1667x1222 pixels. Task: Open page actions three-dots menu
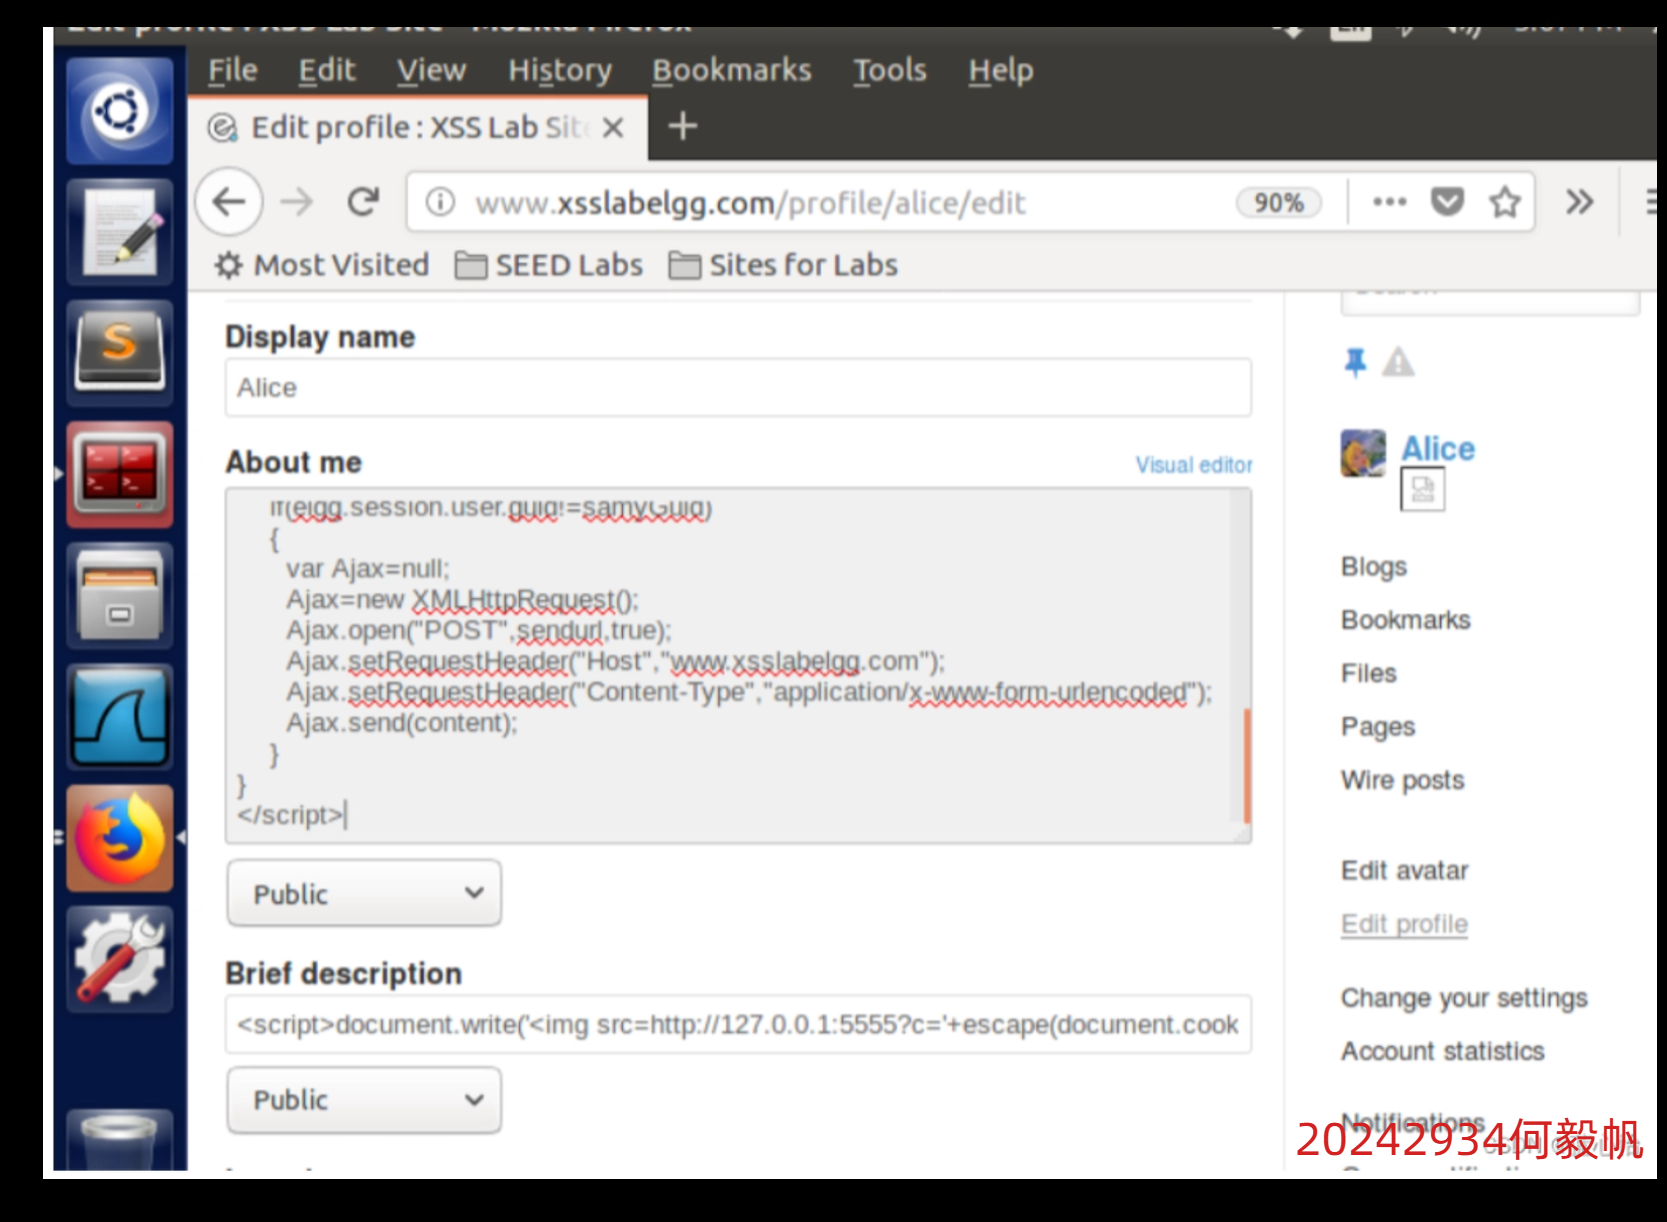1390,202
